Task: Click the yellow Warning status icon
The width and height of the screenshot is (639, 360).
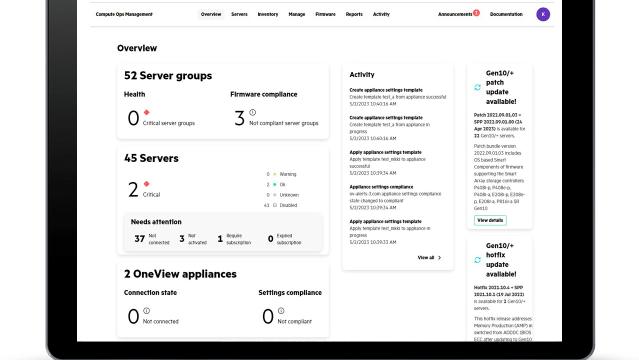Action: click(x=275, y=174)
